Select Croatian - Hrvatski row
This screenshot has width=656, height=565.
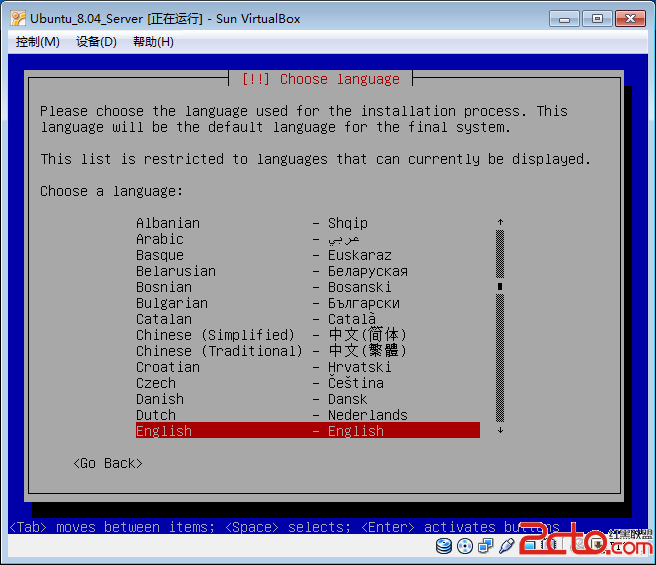pyautogui.click(x=308, y=367)
